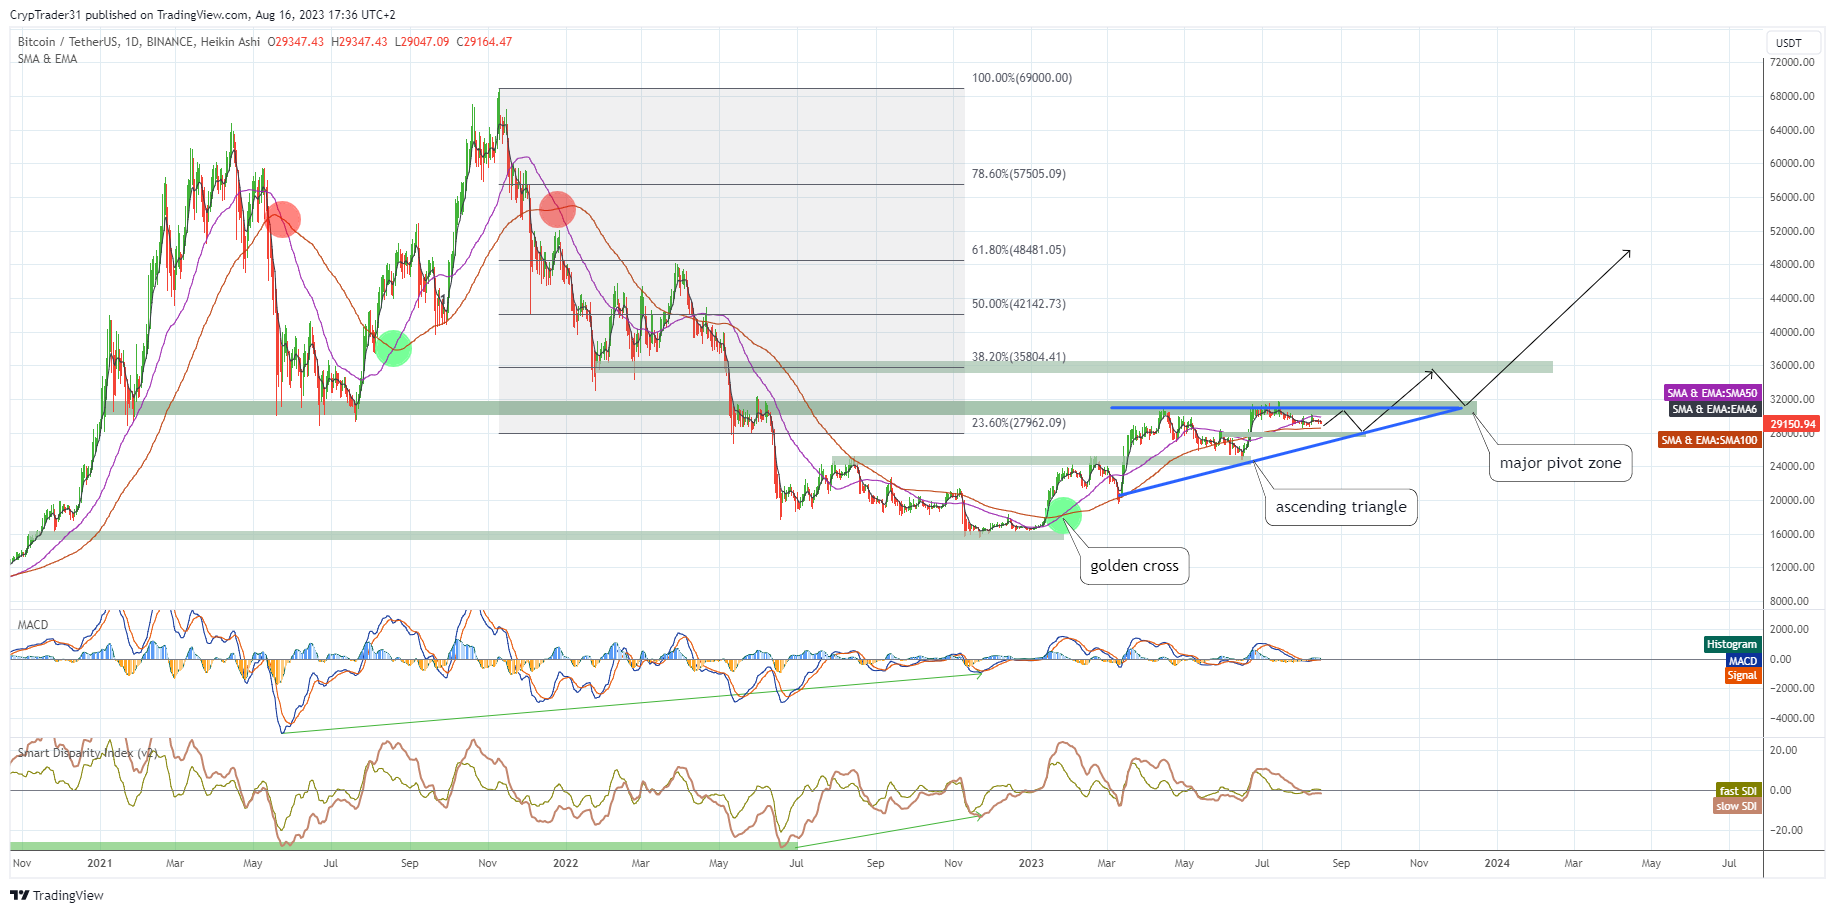The image size is (1835, 913).
Task: Click the 36000.00 price axis label
Action: 1792,365
